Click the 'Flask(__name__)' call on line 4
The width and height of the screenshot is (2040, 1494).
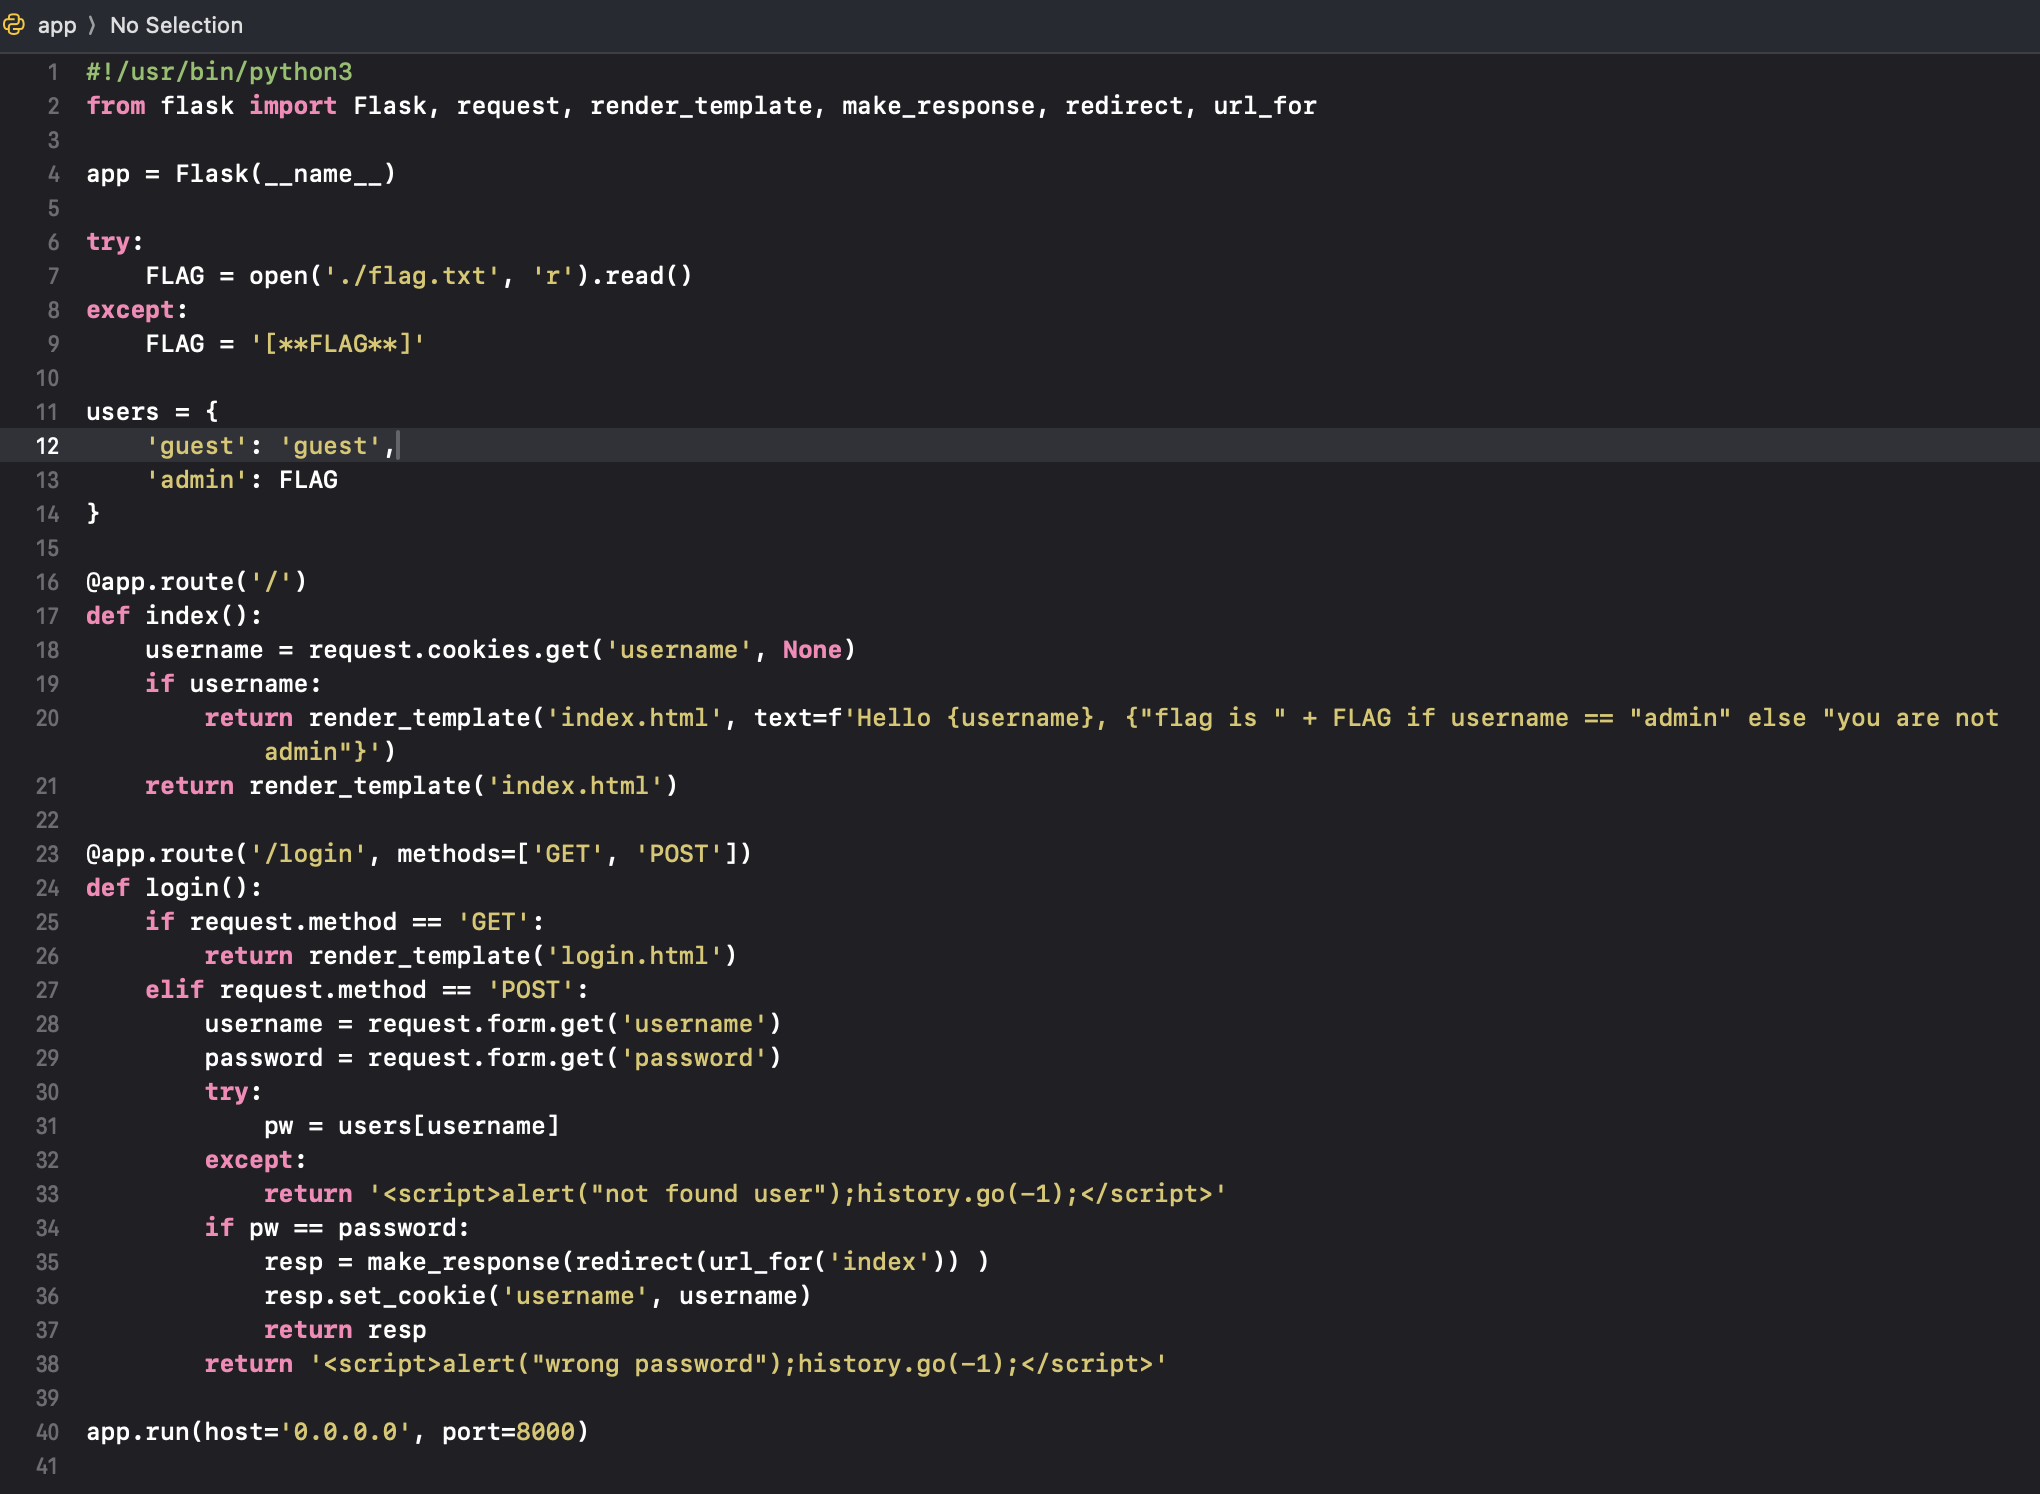[285, 174]
